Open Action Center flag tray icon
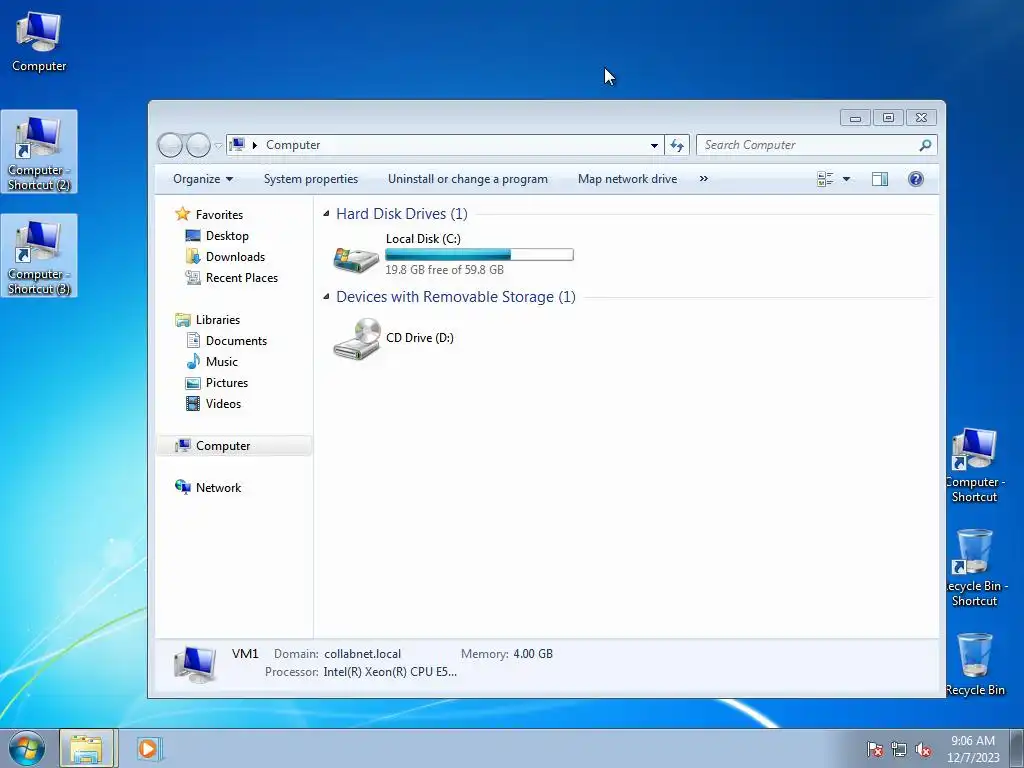 click(874, 750)
